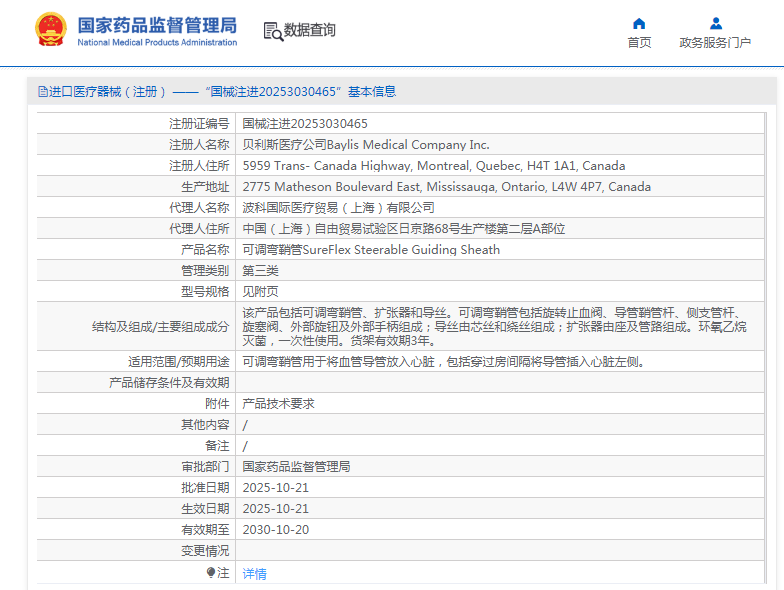Click the lightbulb icon beside 注
Viewport: 784px width, 590px height.
click(x=211, y=572)
